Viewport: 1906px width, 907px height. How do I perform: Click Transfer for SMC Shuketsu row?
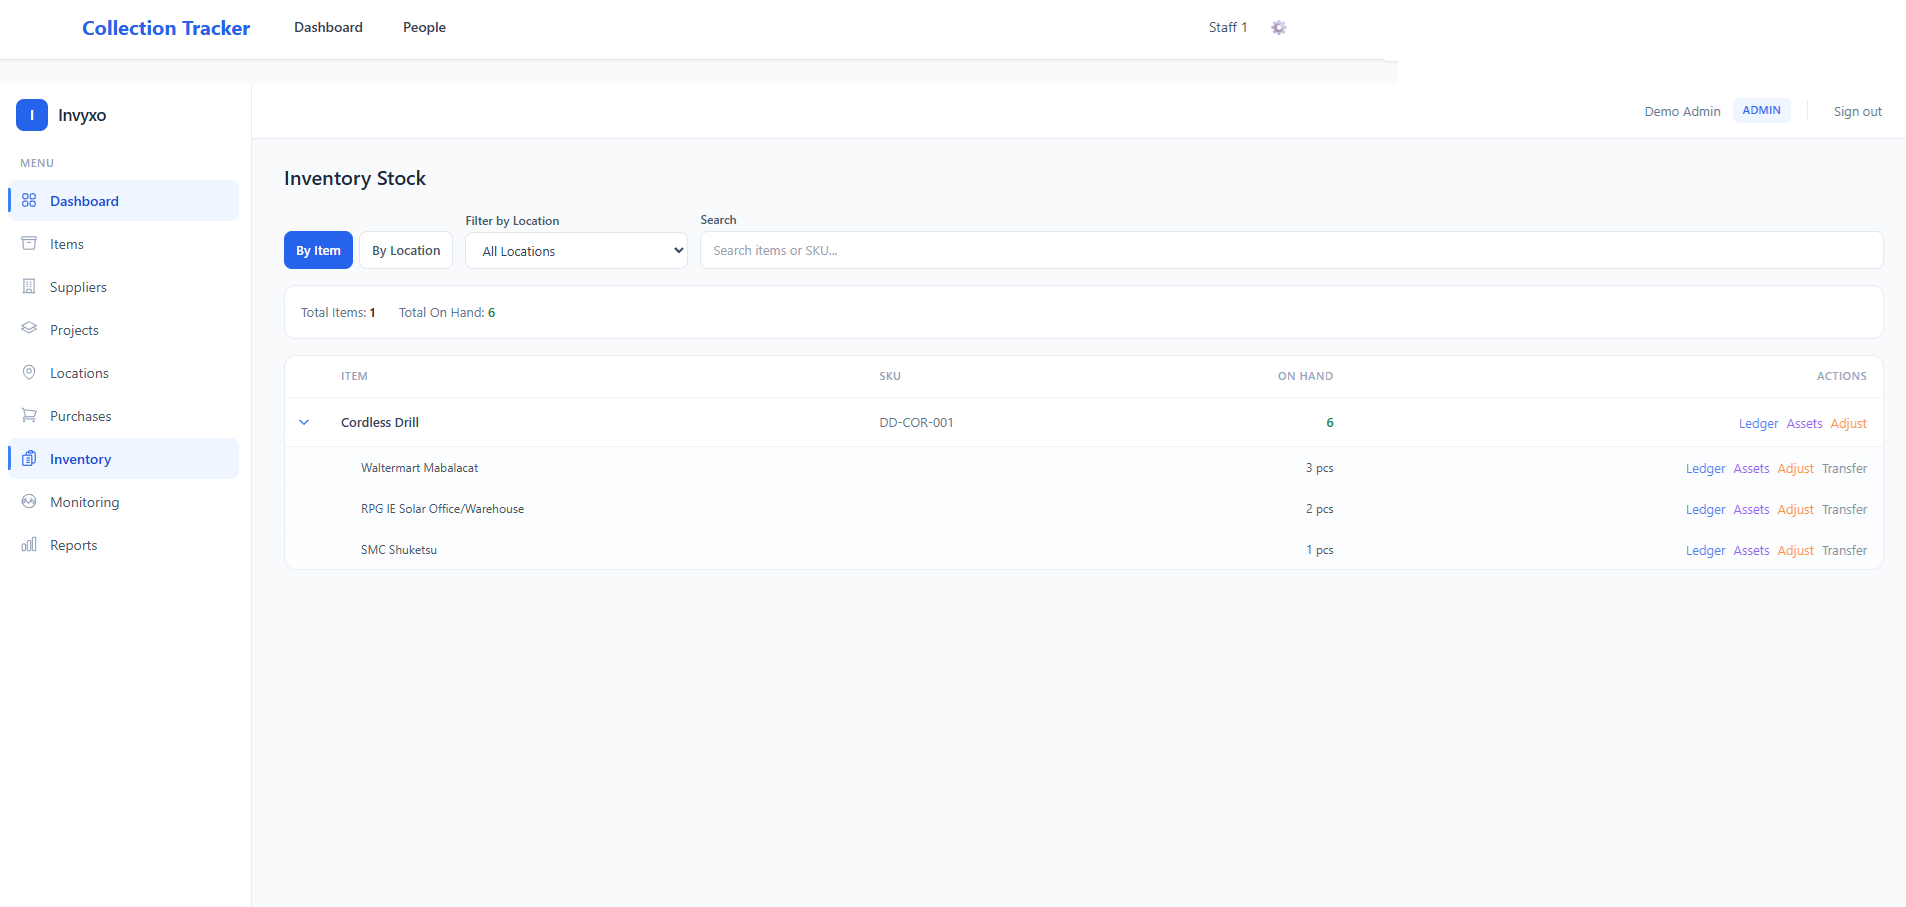click(x=1844, y=550)
